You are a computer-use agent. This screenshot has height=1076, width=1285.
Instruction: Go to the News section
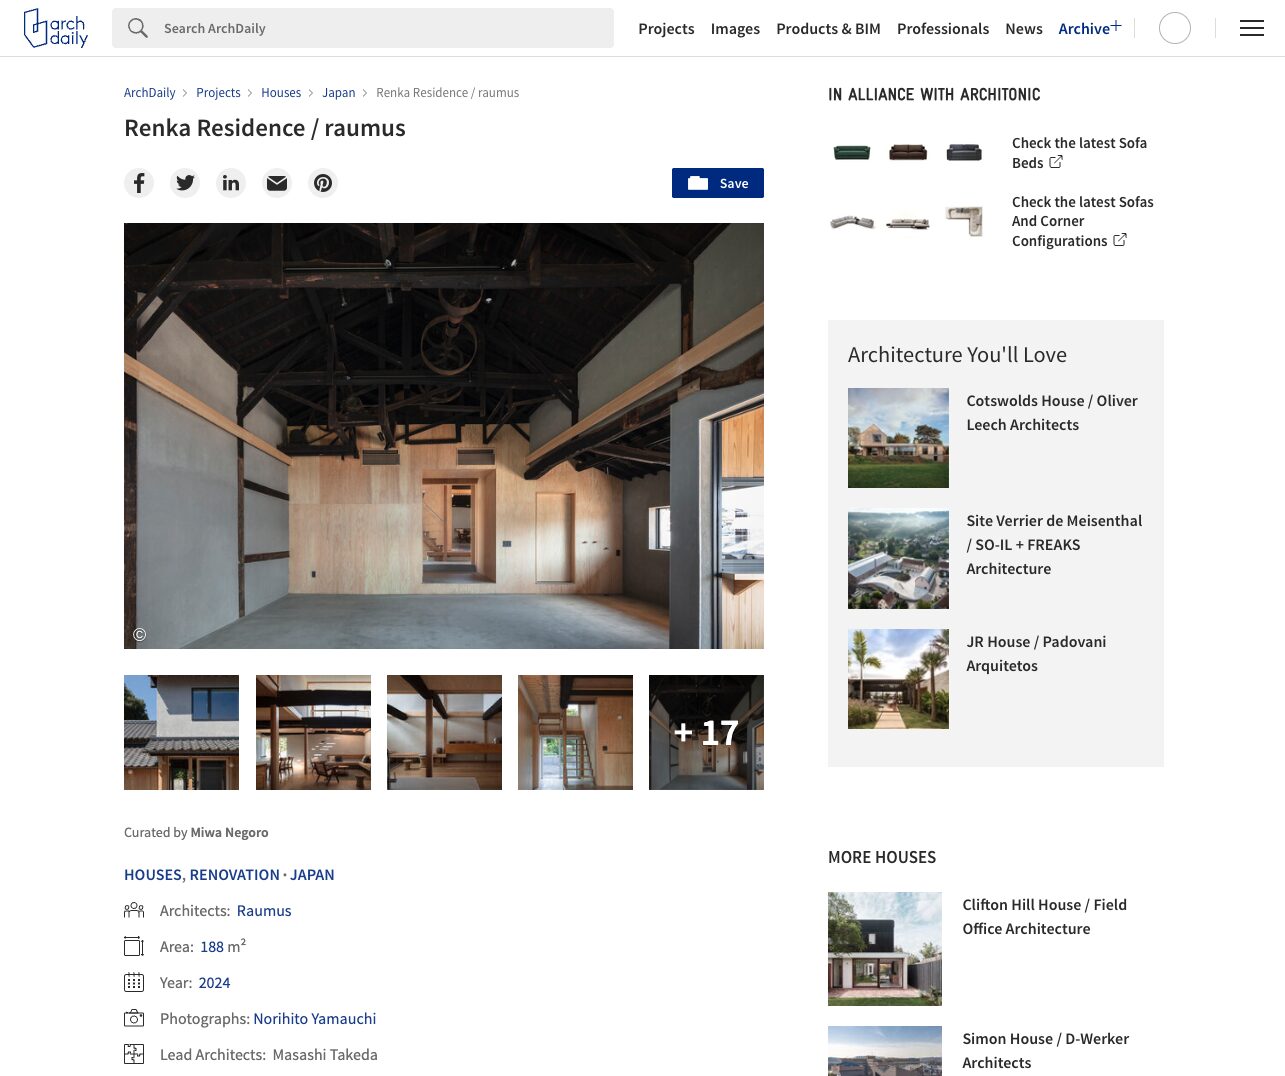click(1023, 29)
